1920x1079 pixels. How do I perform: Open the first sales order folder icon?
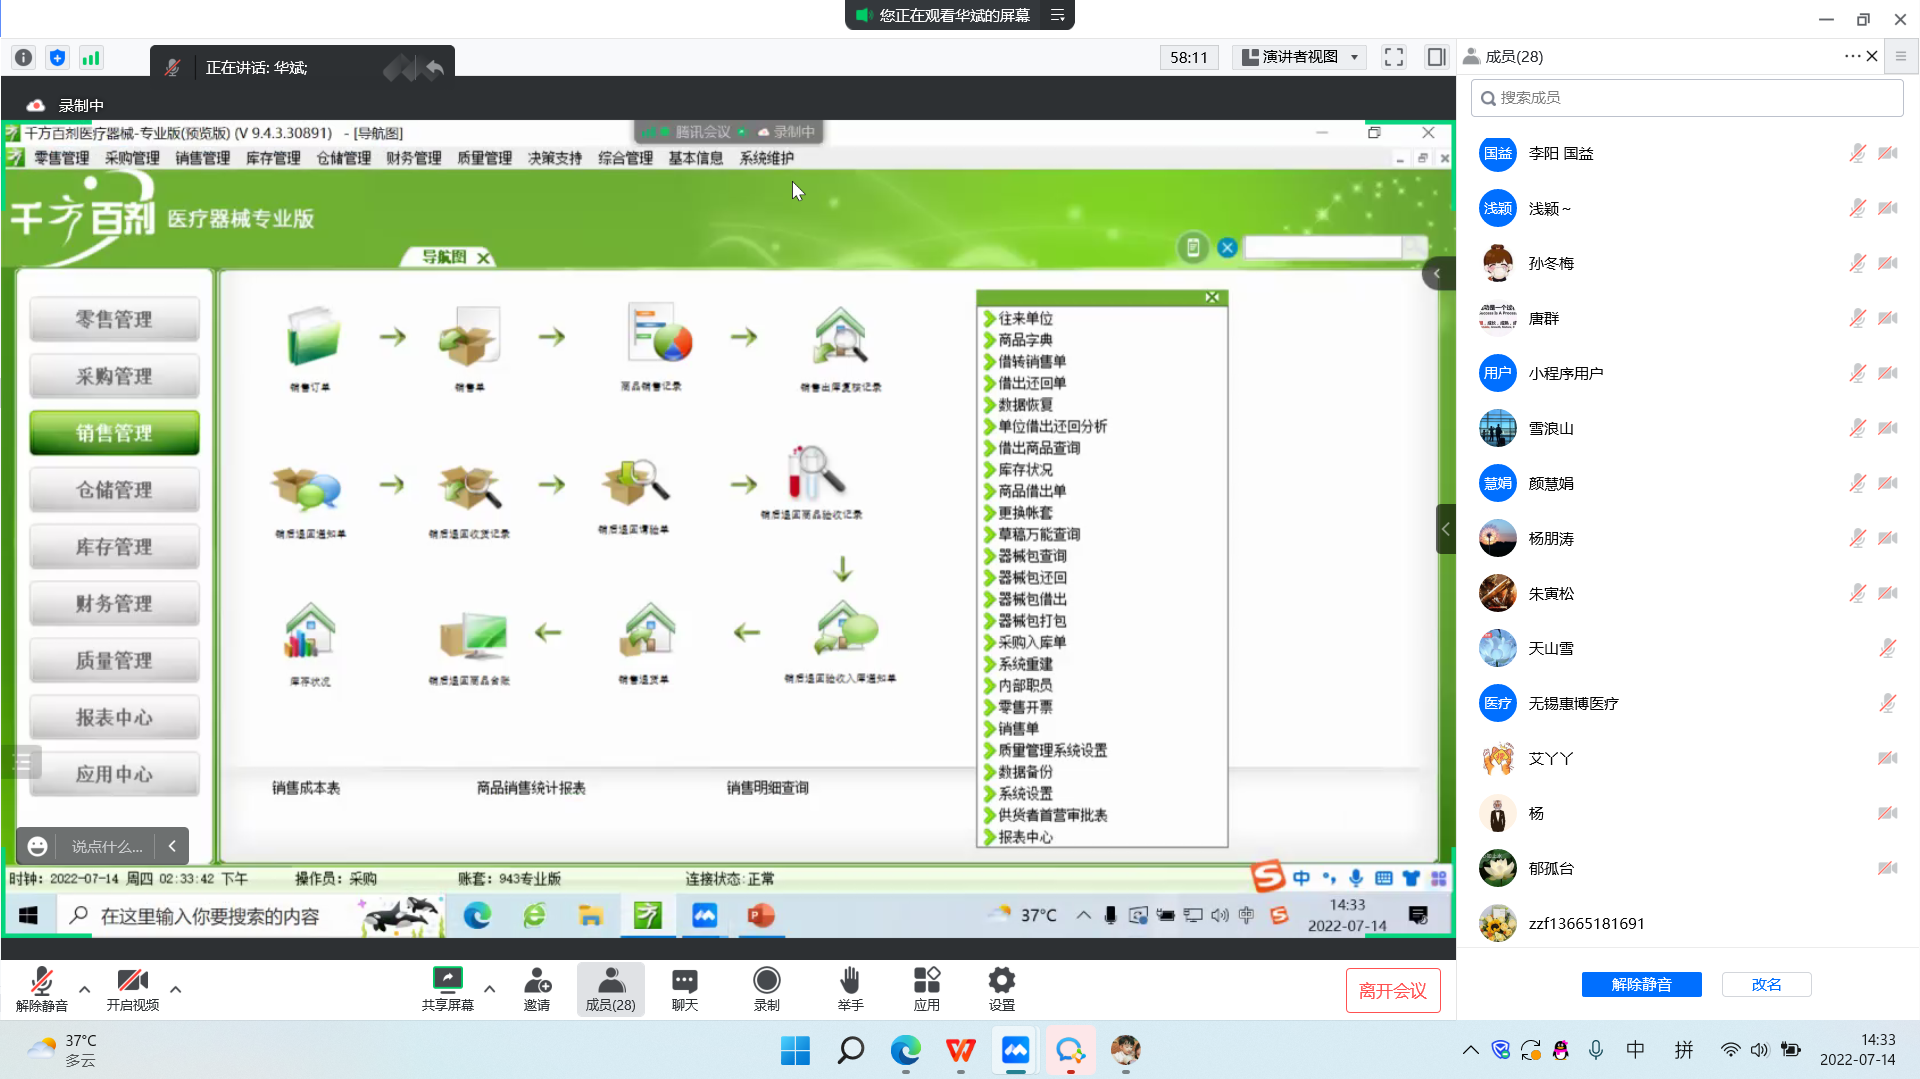pos(312,337)
